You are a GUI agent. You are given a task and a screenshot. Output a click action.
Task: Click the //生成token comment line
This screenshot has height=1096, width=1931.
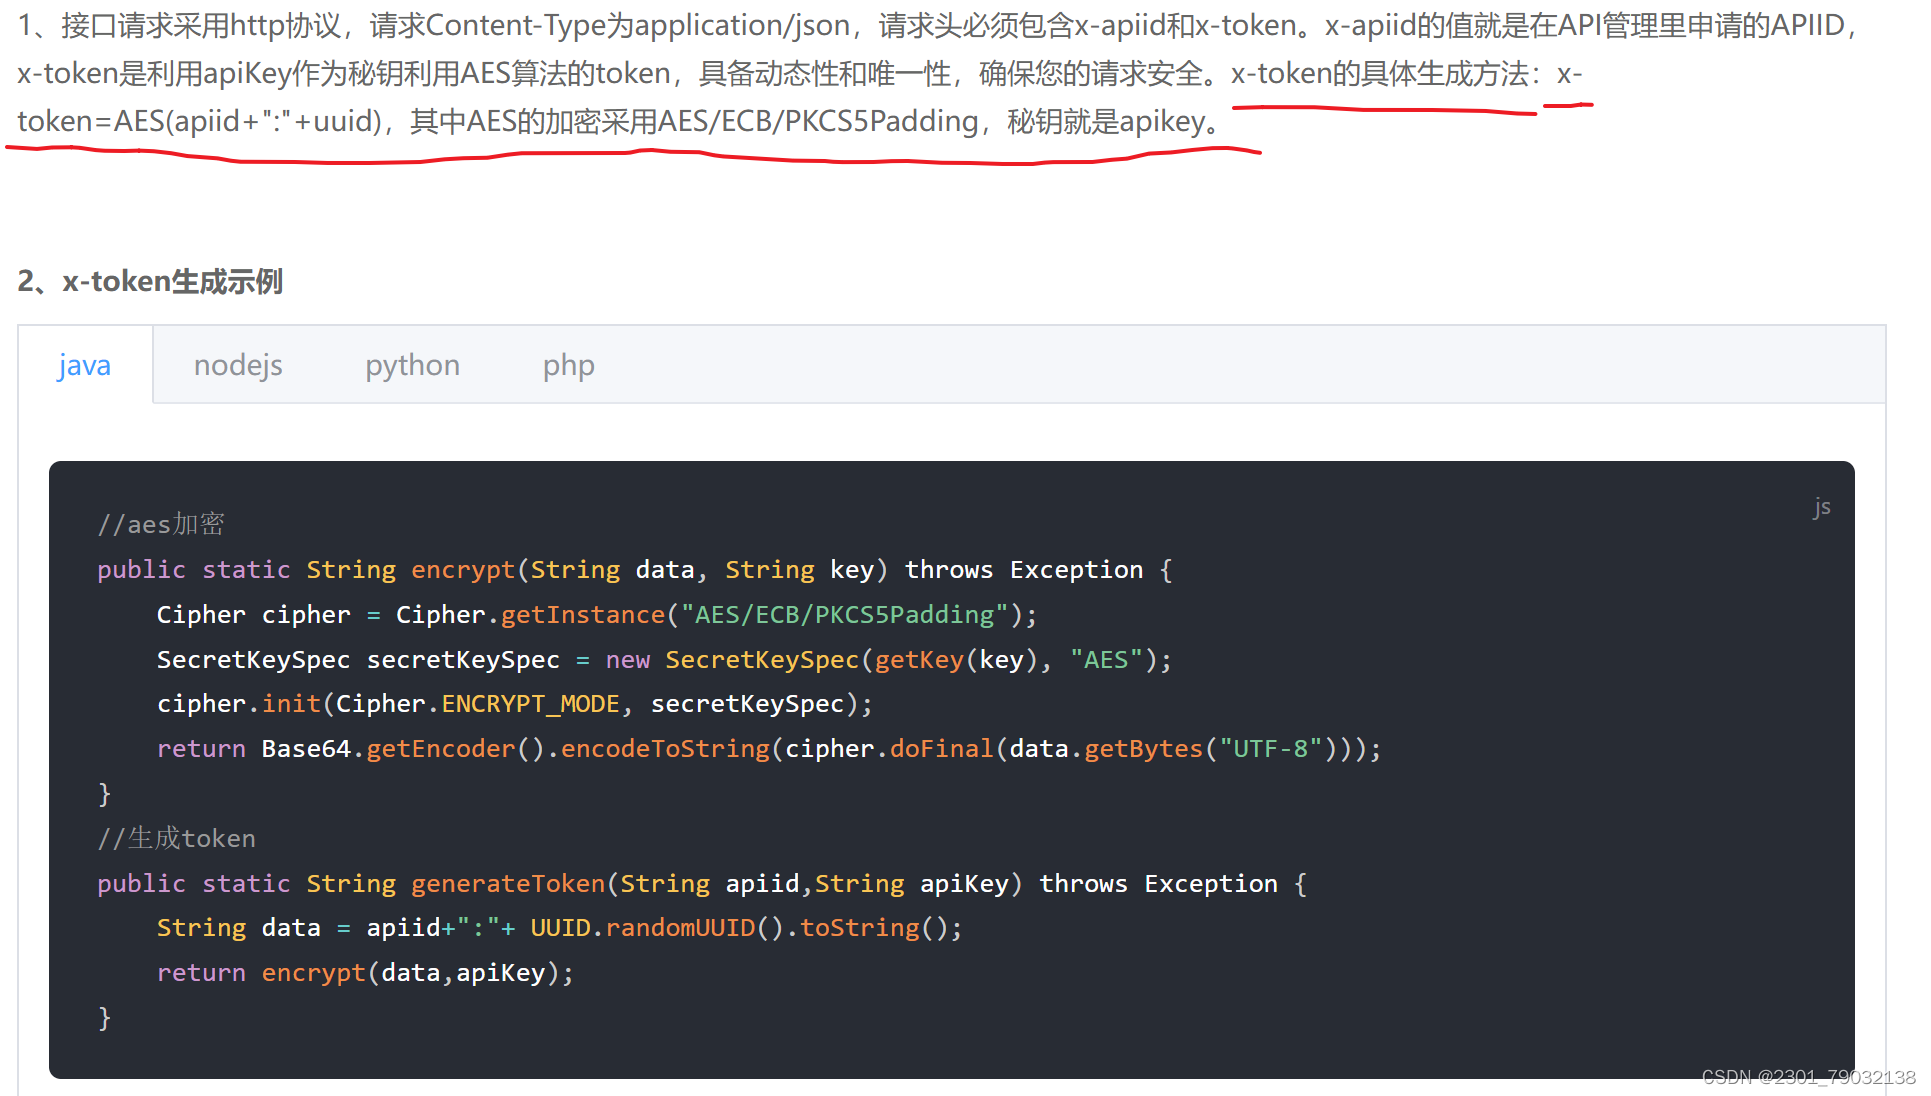click(175, 838)
